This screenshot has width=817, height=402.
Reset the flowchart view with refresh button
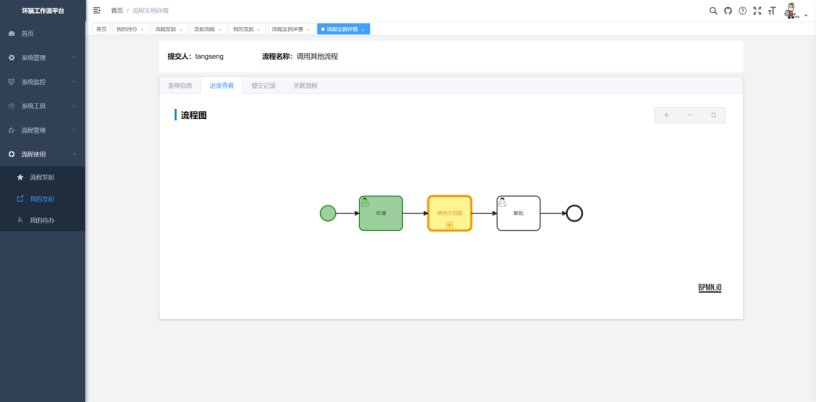pos(713,115)
